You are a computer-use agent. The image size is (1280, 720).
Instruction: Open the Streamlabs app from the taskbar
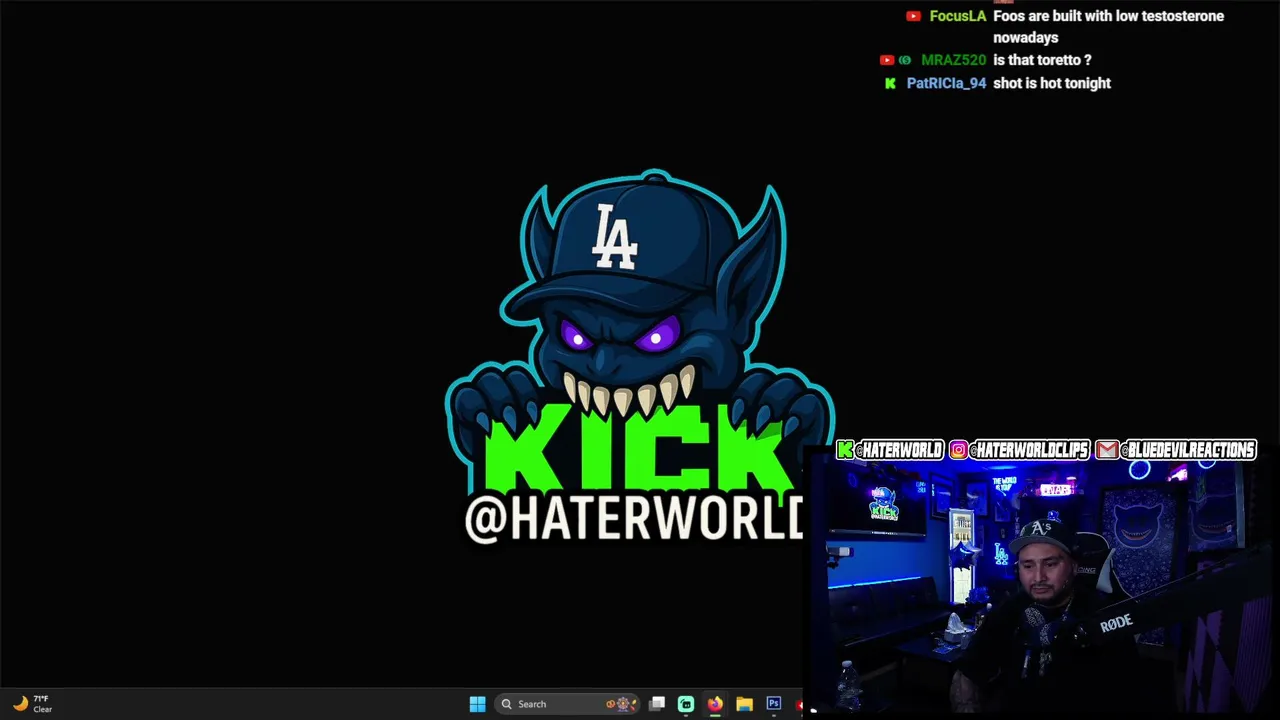click(x=686, y=704)
